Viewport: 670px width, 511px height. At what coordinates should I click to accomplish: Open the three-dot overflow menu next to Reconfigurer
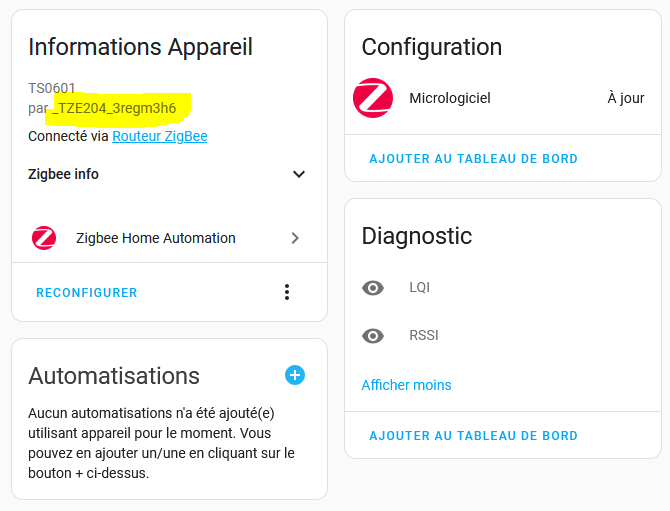tap(287, 292)
